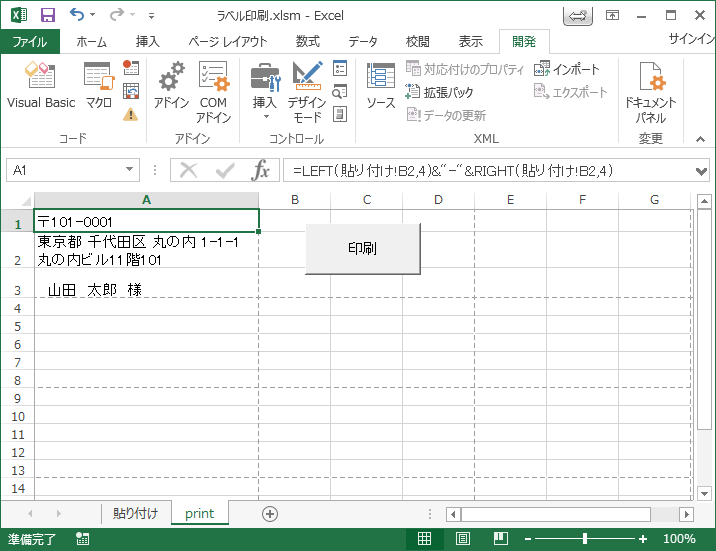The width and height of the screenshot is (716, 551).
Task: Open control properties icon
Action: 340,68
